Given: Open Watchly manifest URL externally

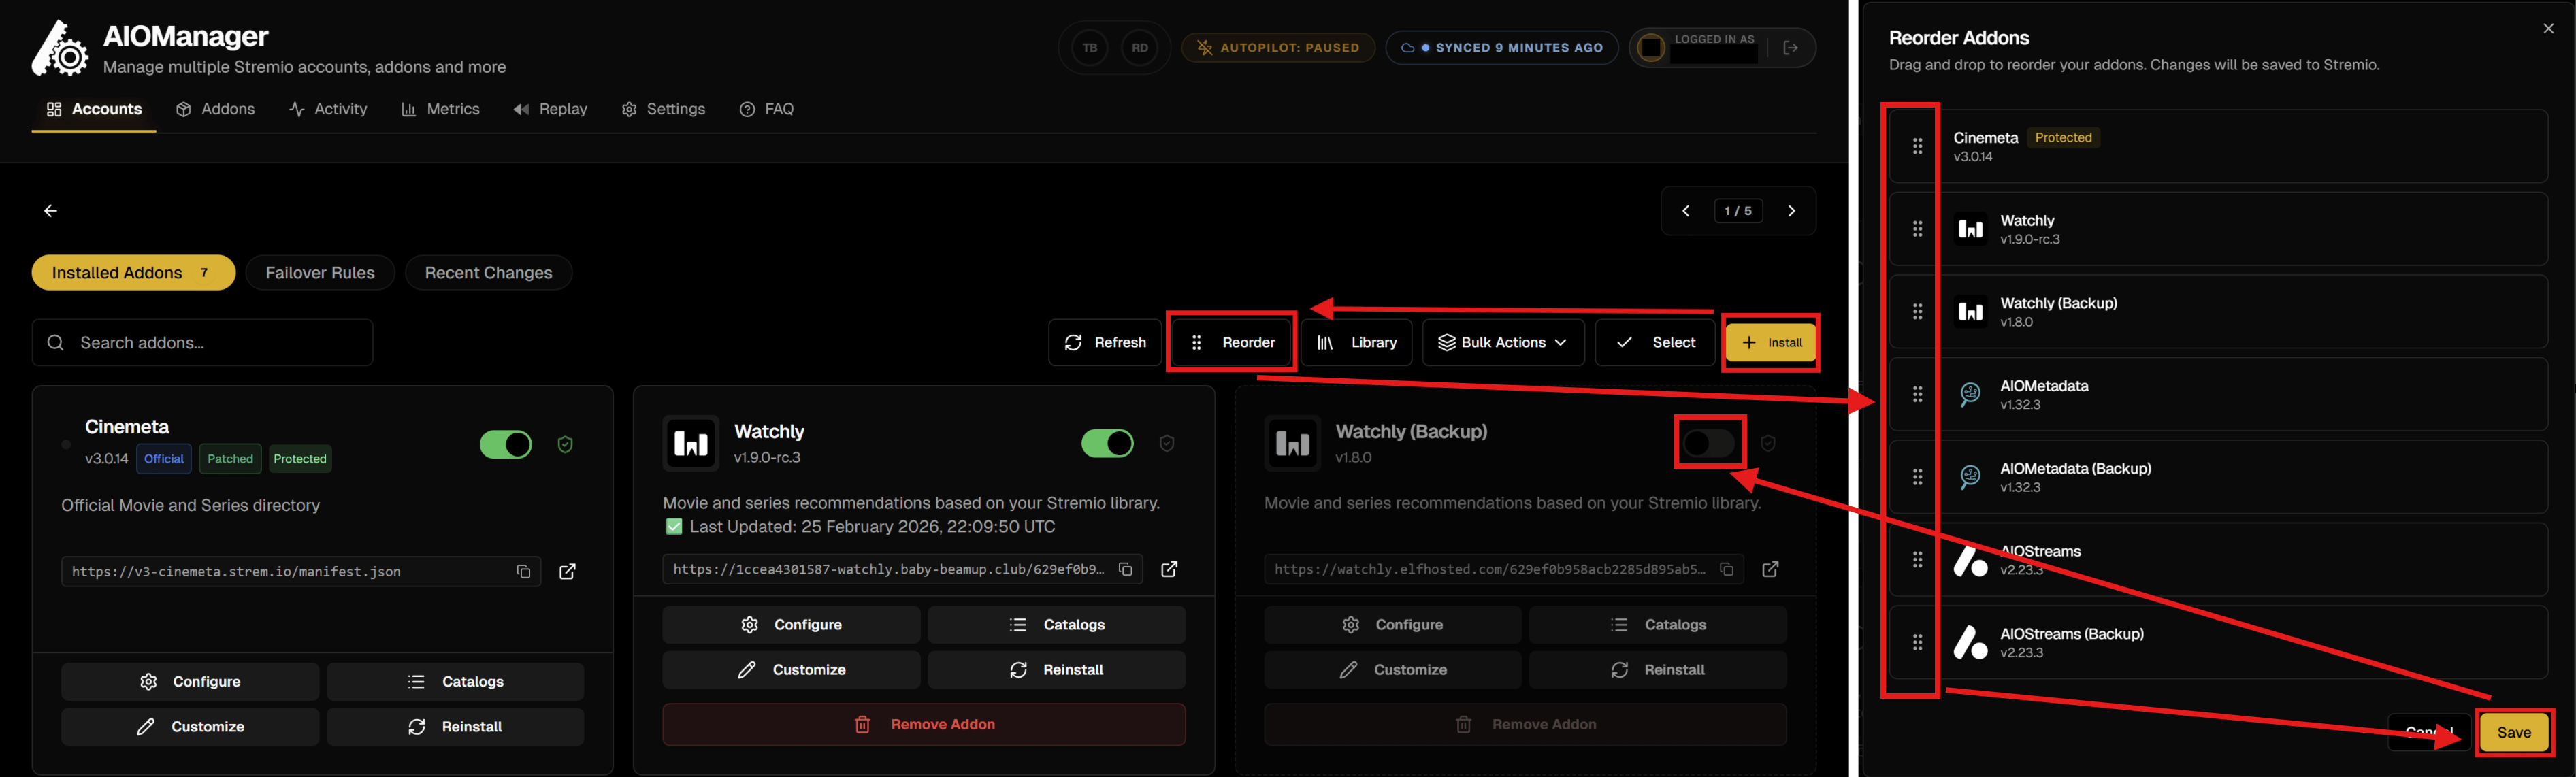Looking at the screenshot, I should point(1169,570).
